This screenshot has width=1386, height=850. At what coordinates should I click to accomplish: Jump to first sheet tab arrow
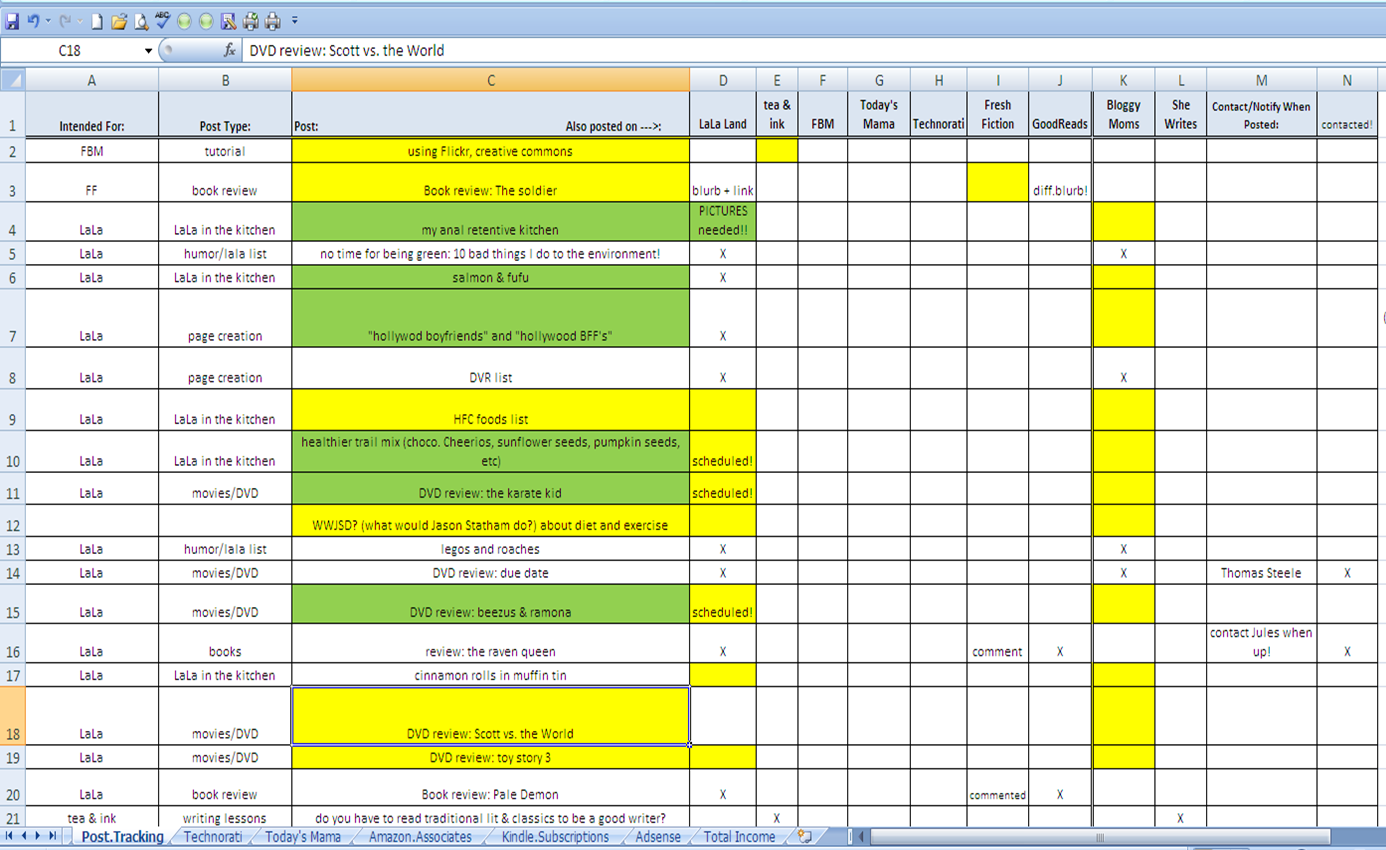(11, 836)
